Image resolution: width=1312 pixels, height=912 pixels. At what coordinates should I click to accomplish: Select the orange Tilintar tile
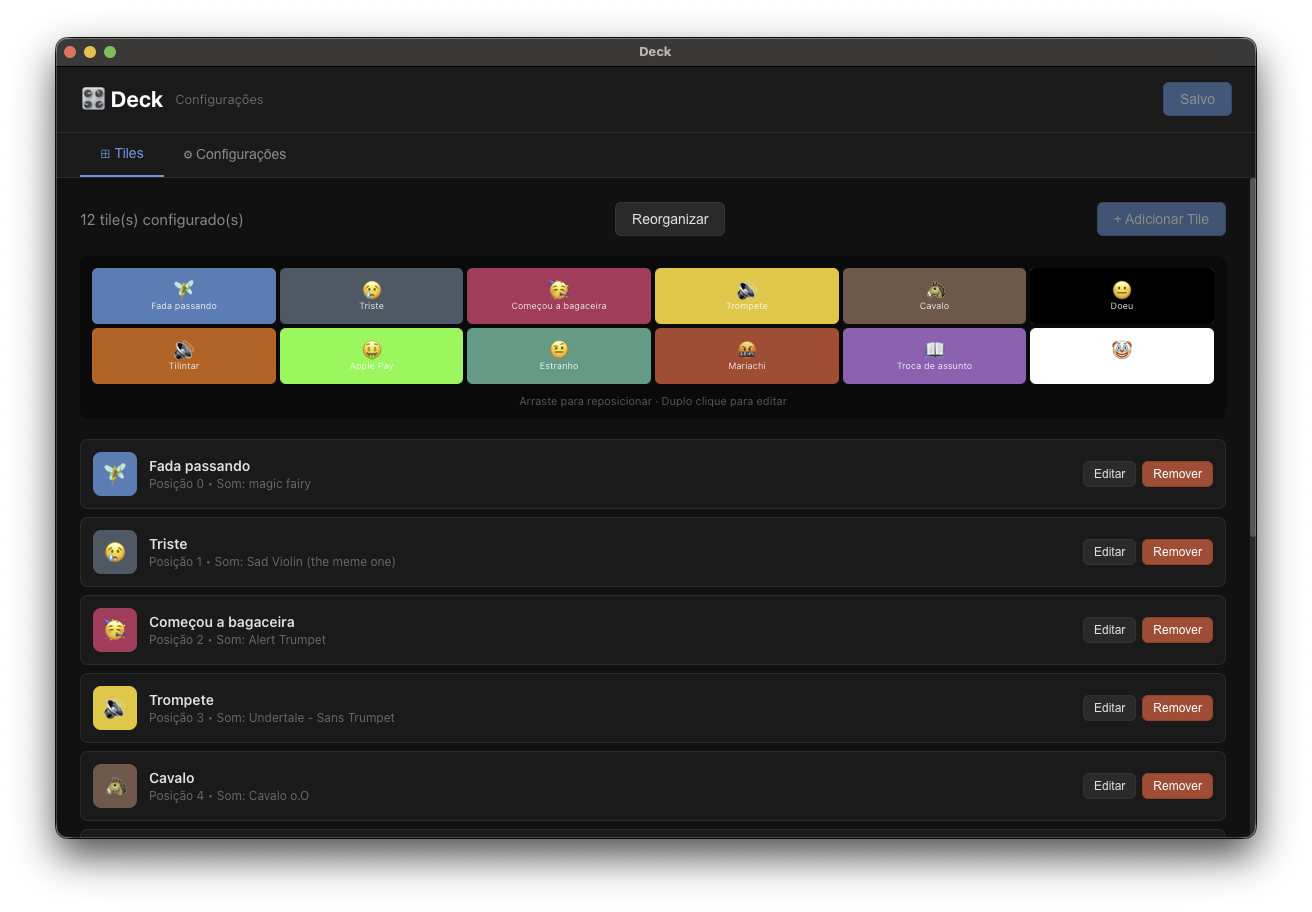point(184,356)
